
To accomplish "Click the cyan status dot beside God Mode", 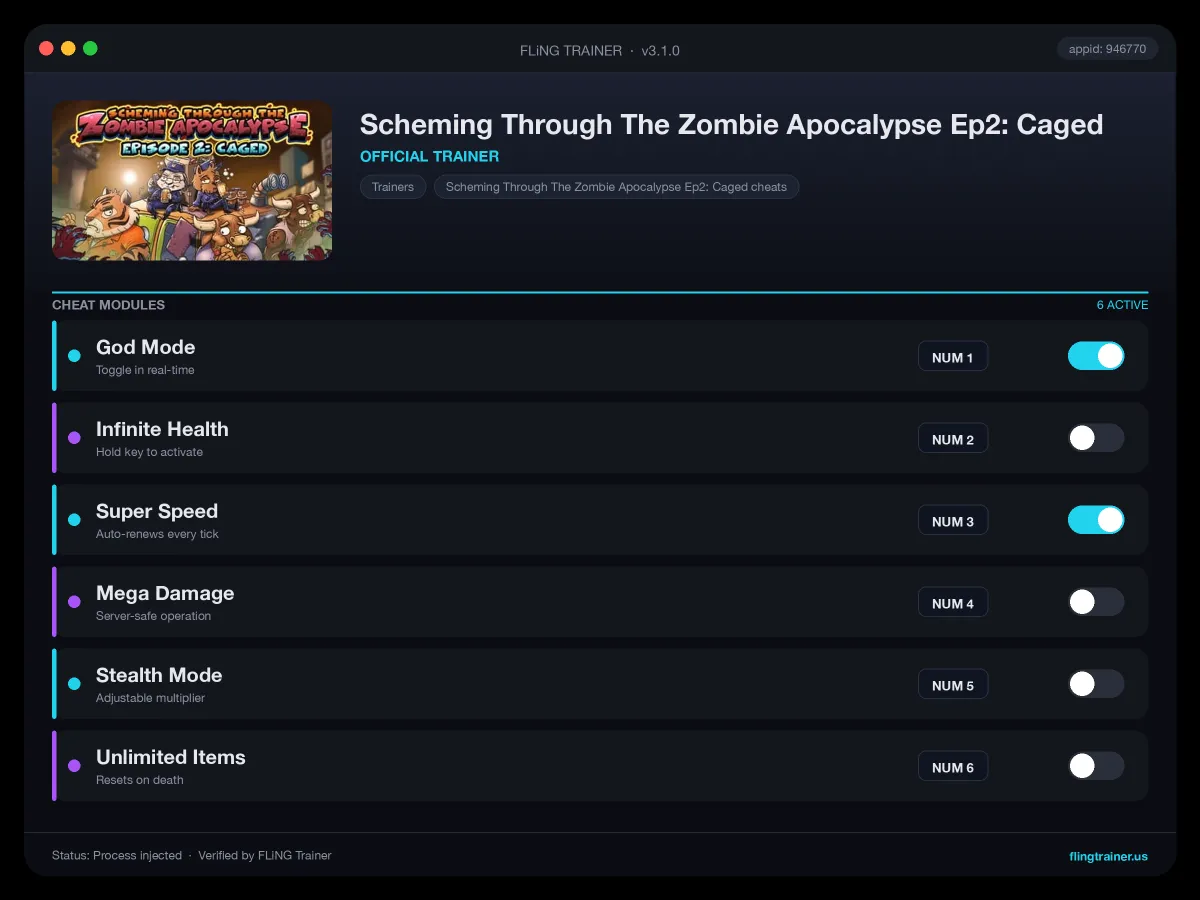I will 74,356.
